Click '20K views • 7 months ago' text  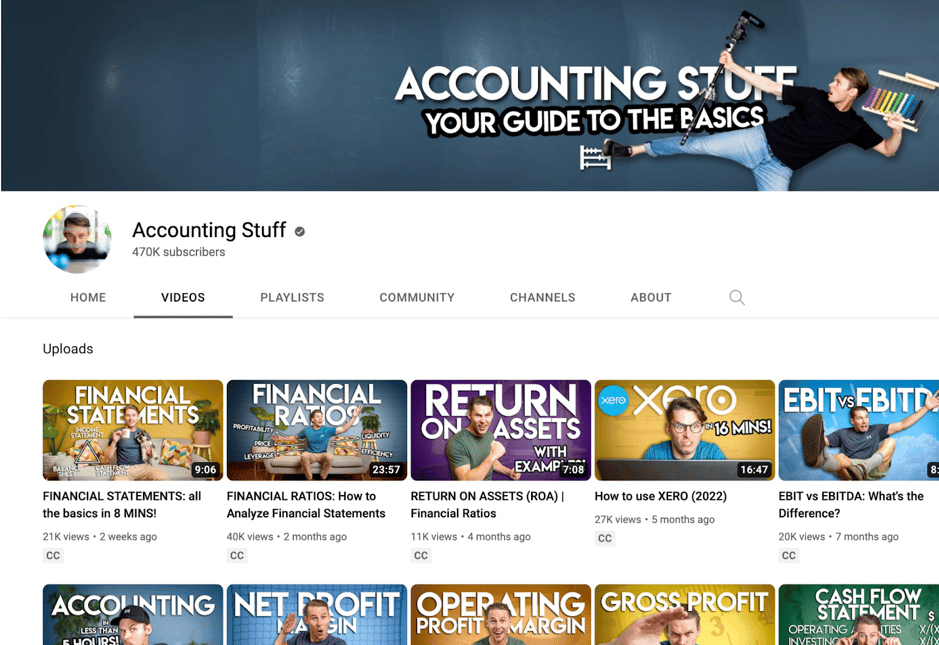tap(838, 537)
